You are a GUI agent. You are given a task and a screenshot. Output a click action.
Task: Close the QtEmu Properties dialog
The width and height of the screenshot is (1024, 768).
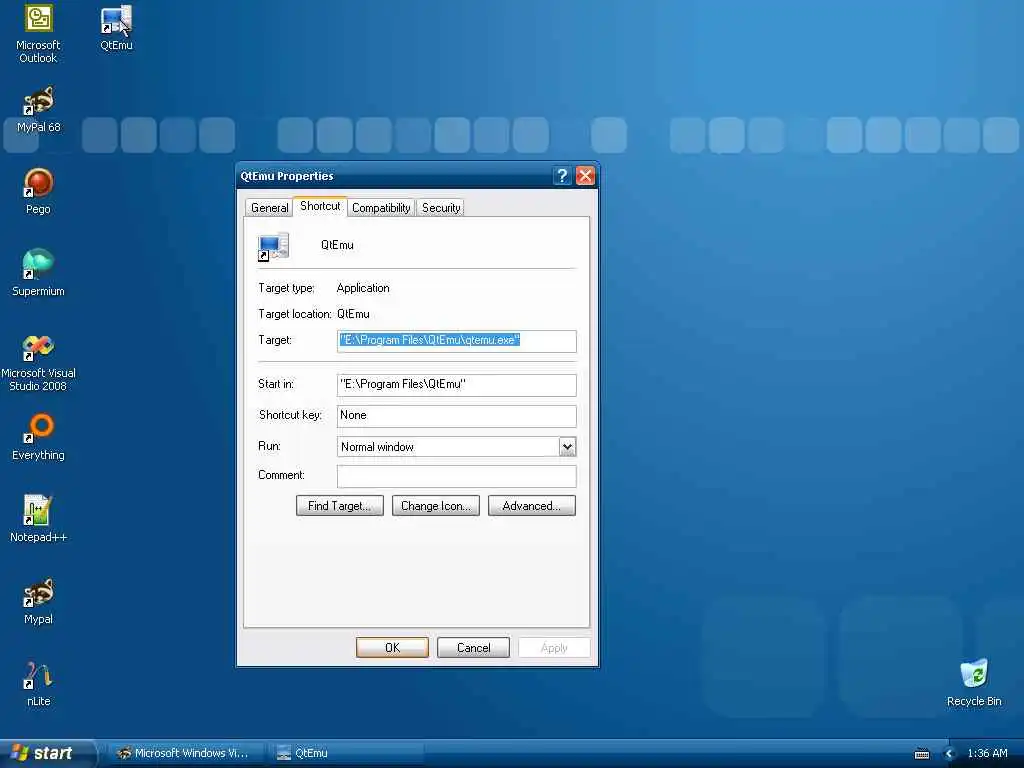point(585,176)
